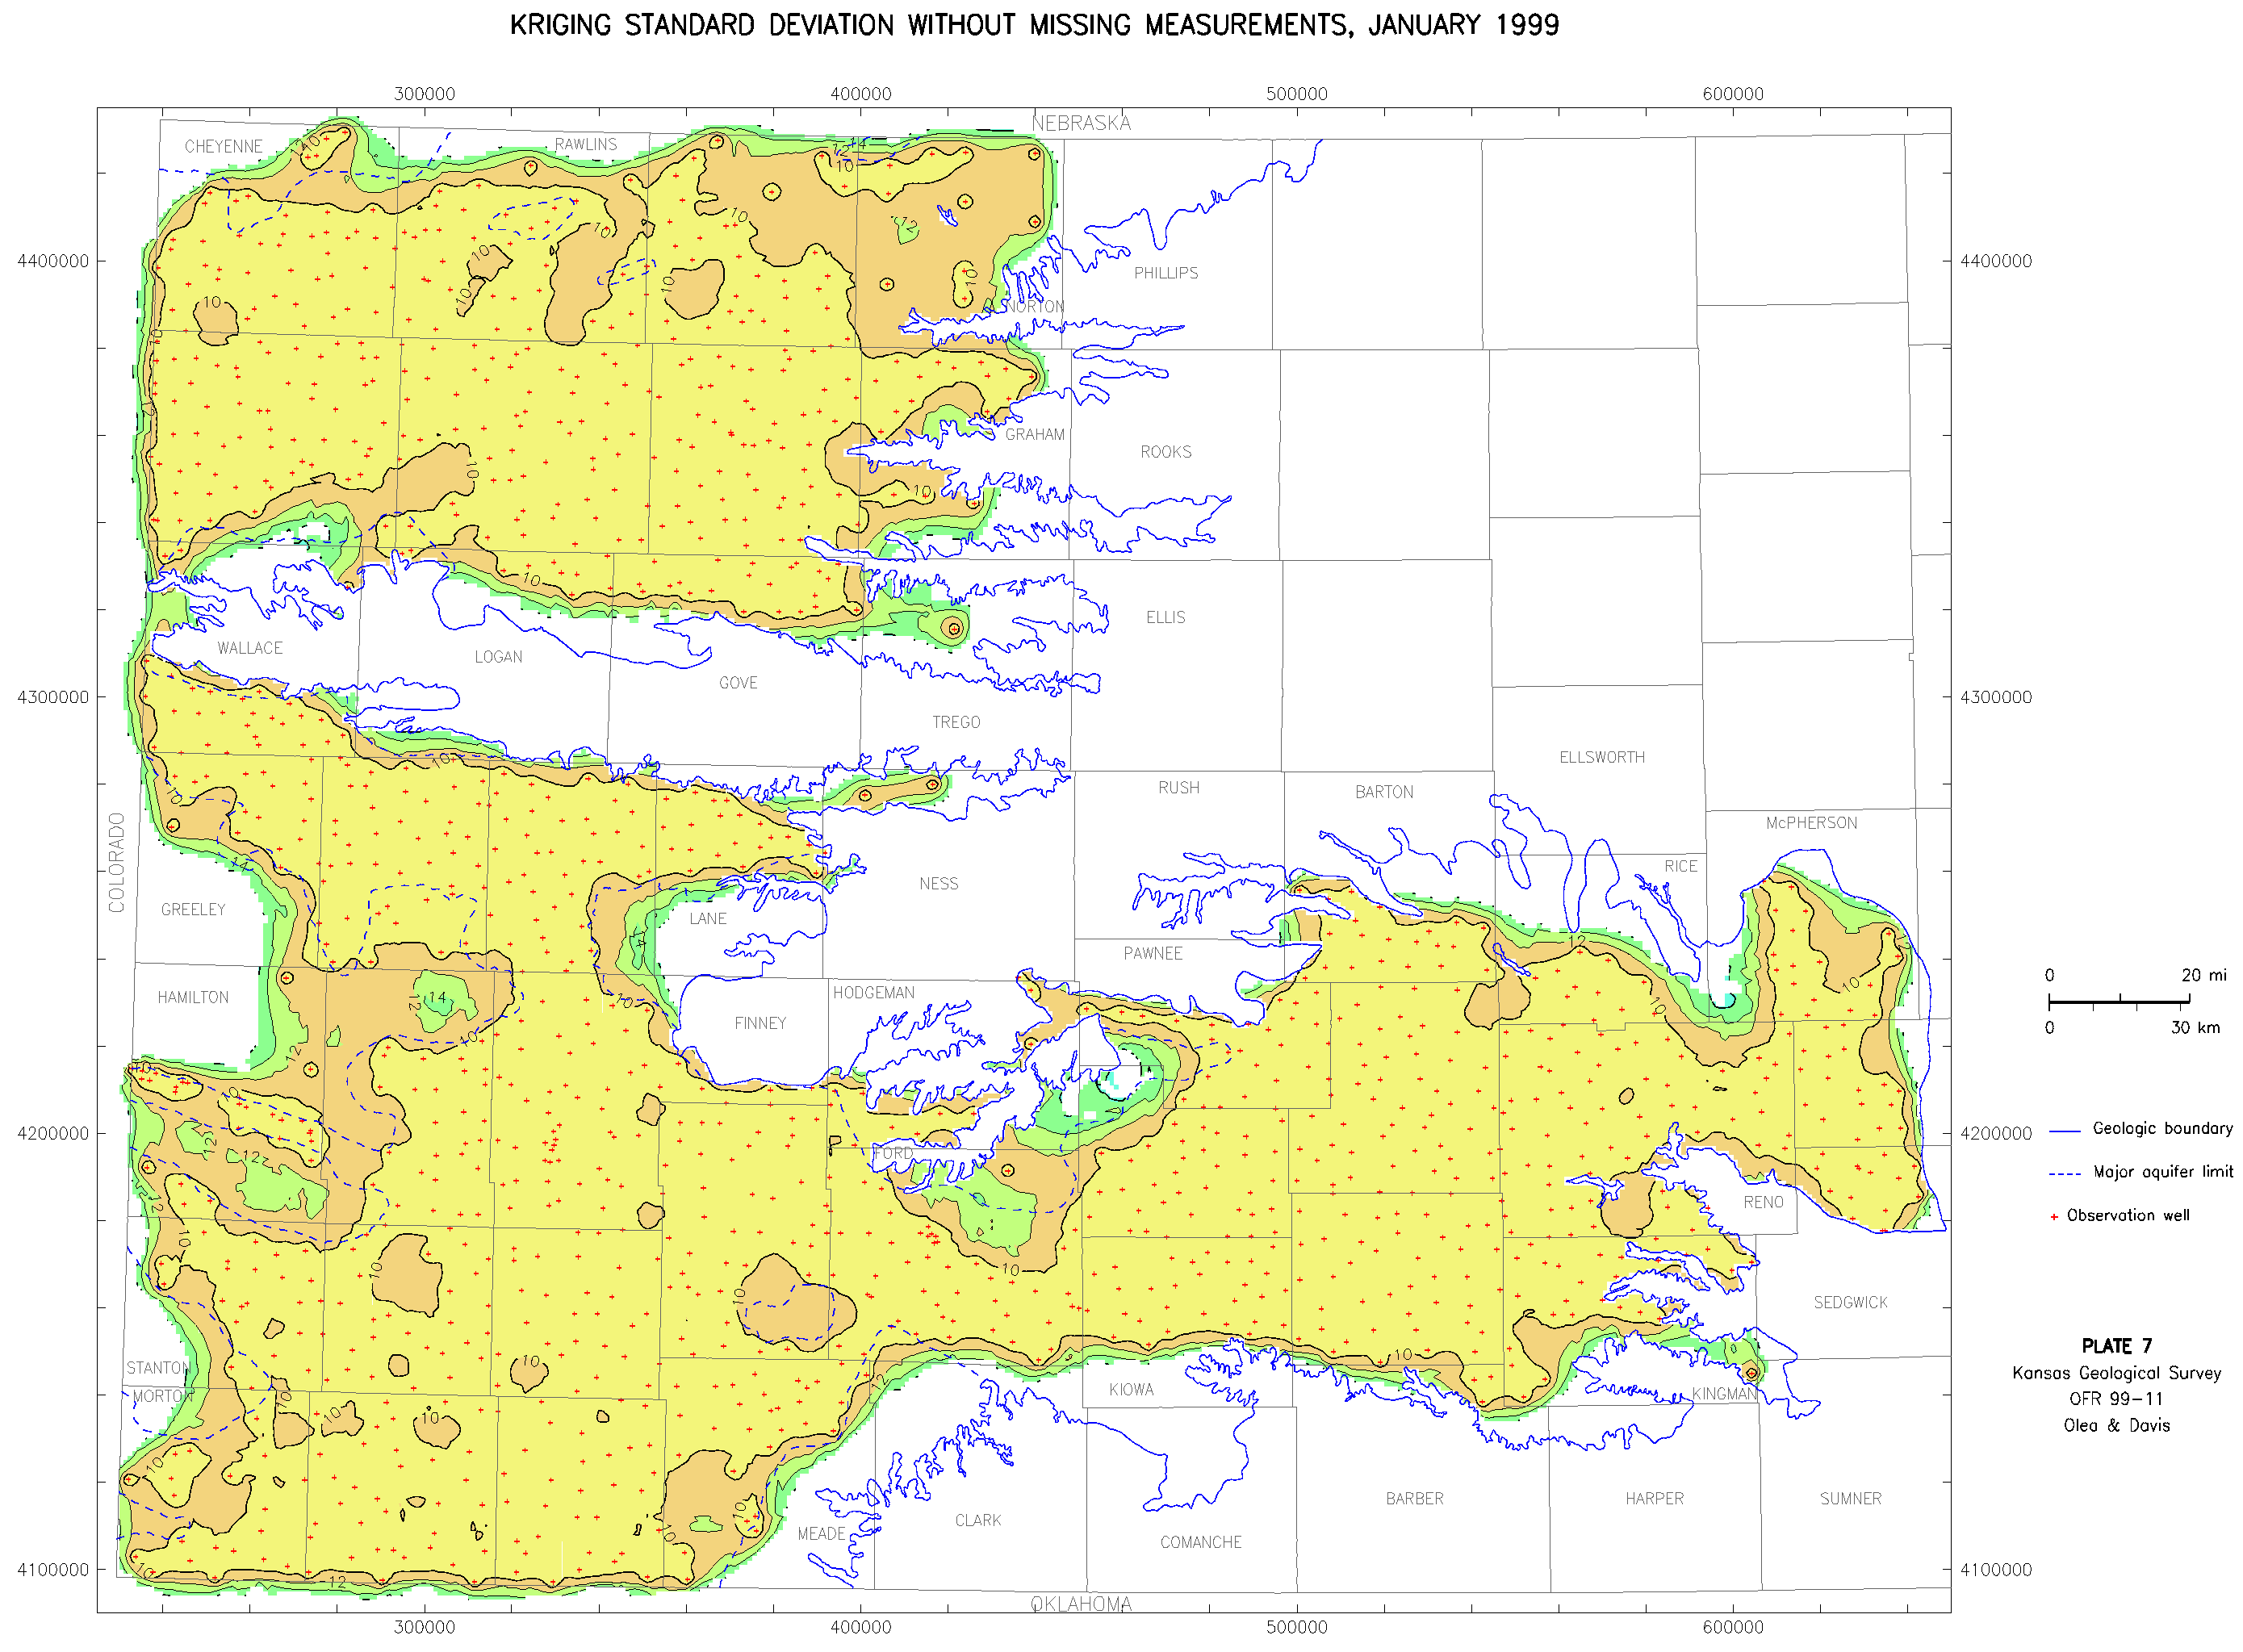Click the 'PLATE 7' heading
This screenshot has width=2243, height=1652.
click(2116, 1346)
